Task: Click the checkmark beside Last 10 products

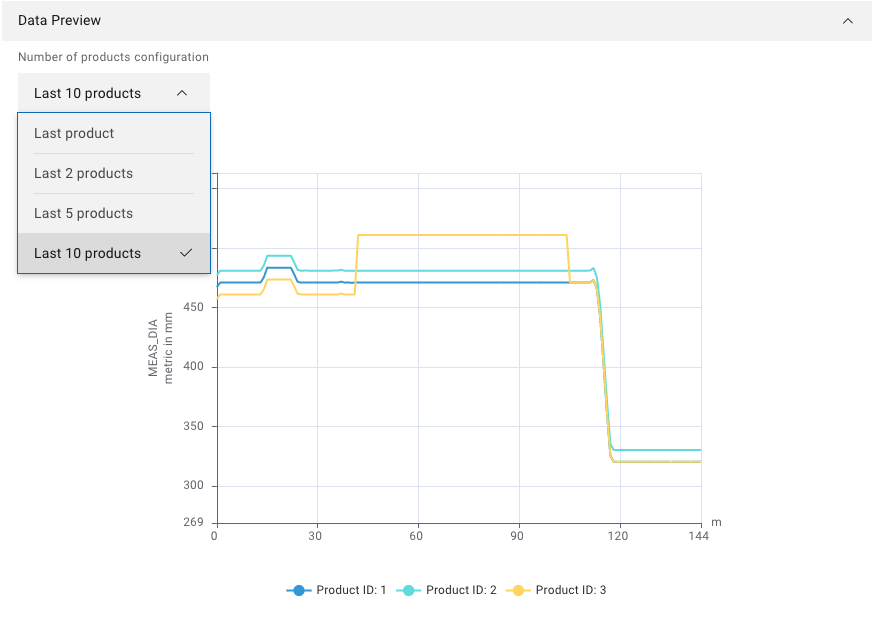Action: 185,253
